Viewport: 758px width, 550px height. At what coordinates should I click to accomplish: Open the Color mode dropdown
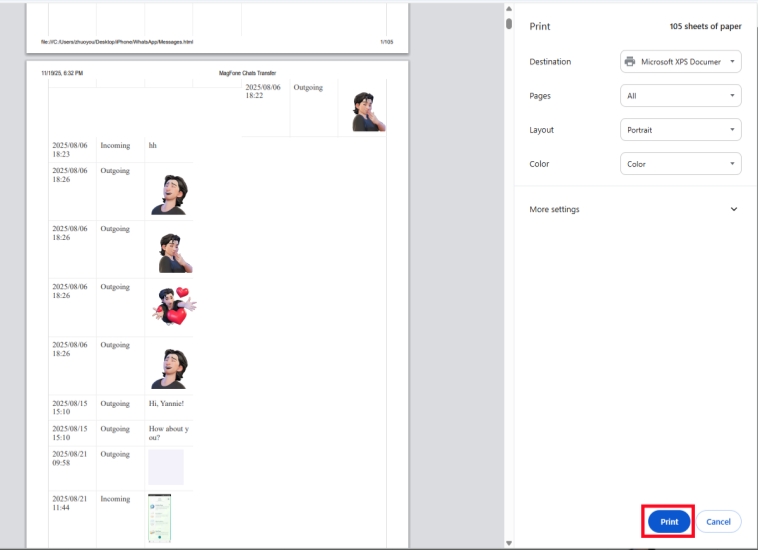[x=680, y=164]
